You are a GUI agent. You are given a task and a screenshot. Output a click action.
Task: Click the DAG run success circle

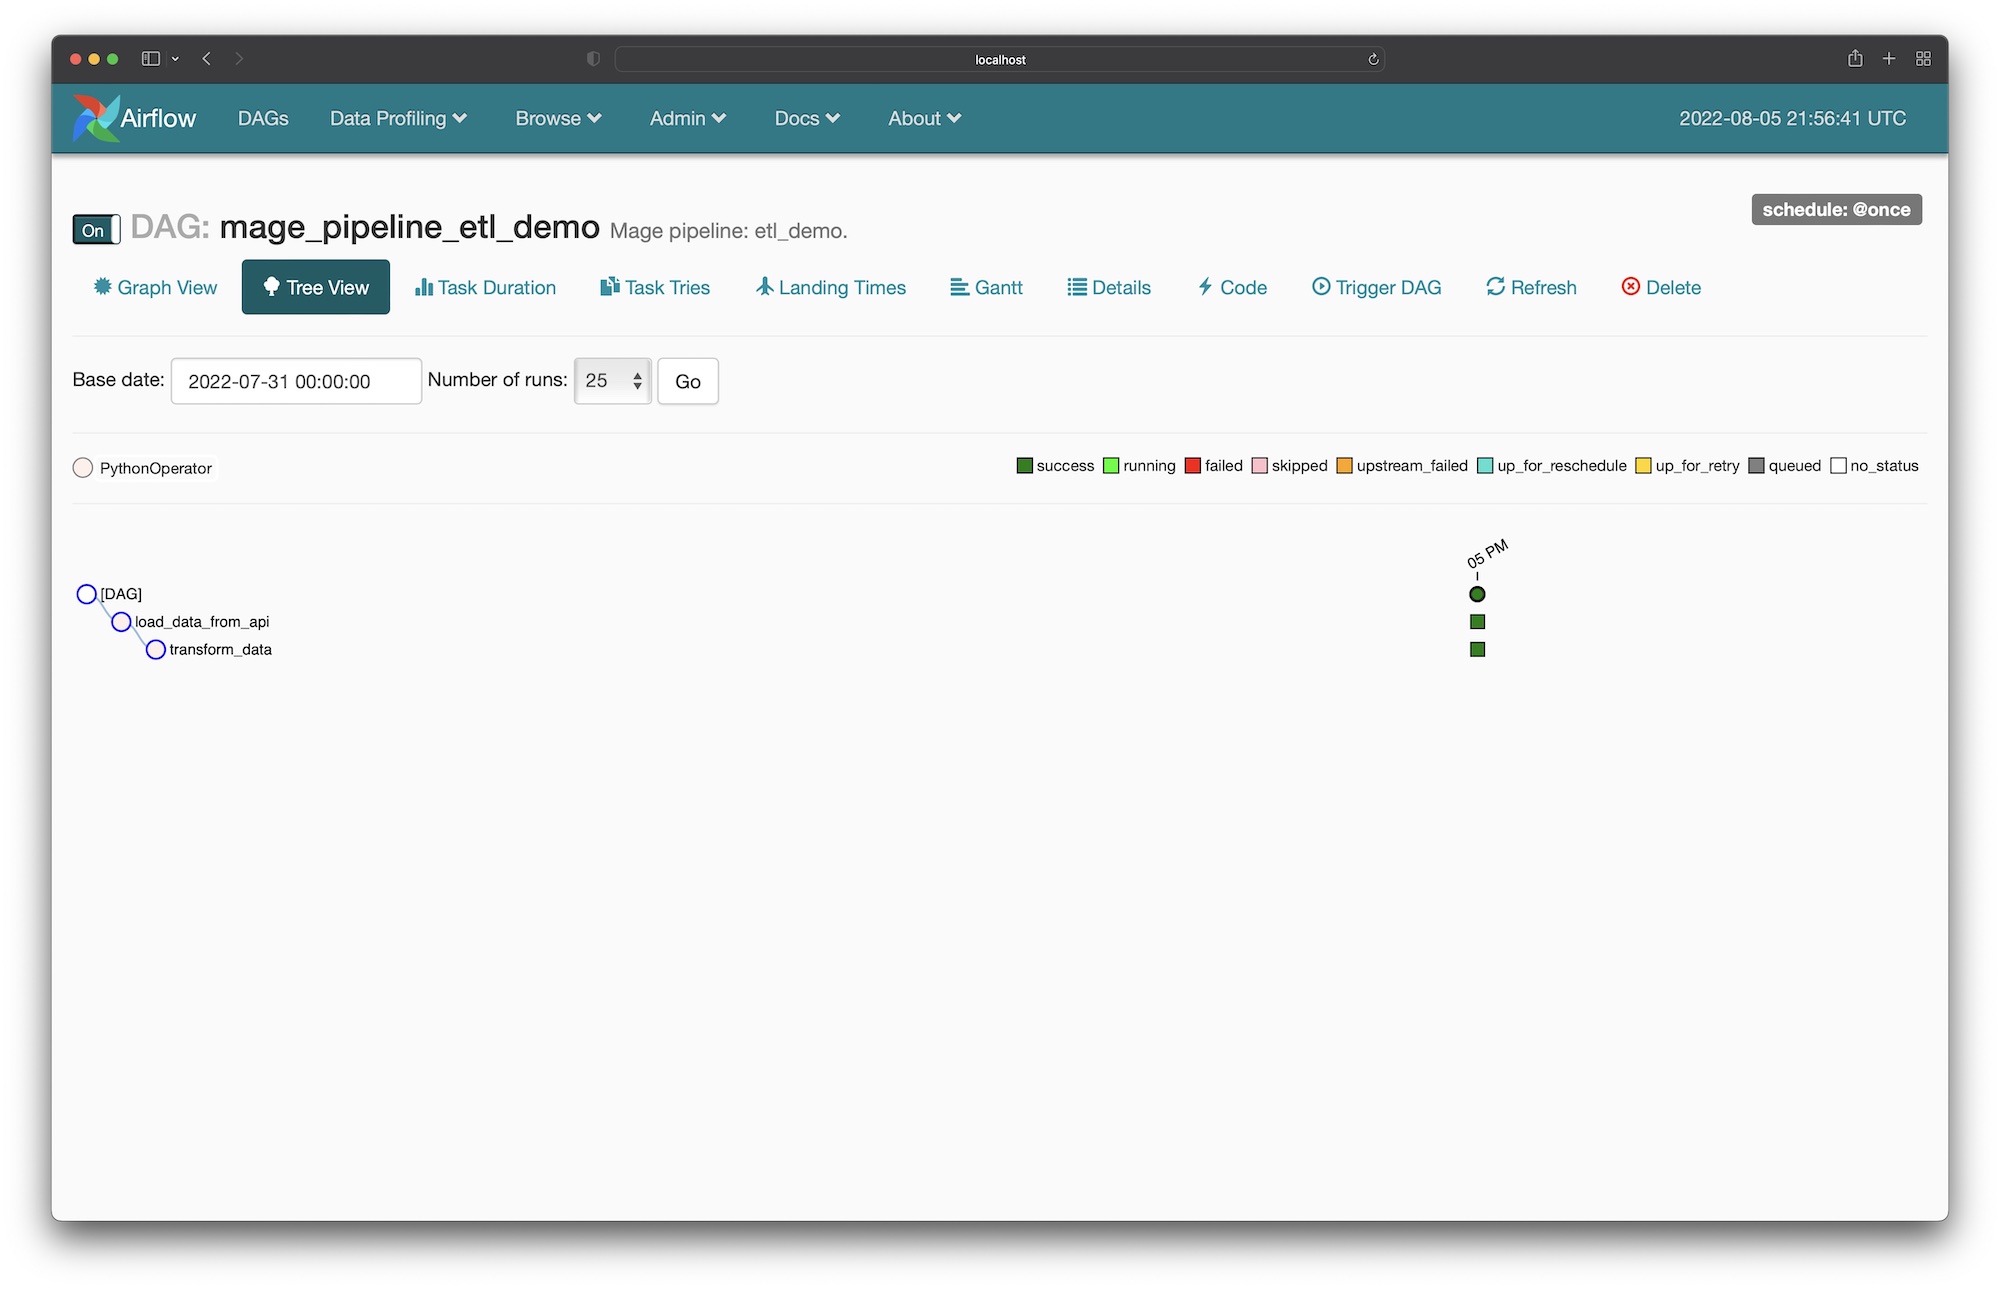pyautogui.click(x=1477, y=594)
